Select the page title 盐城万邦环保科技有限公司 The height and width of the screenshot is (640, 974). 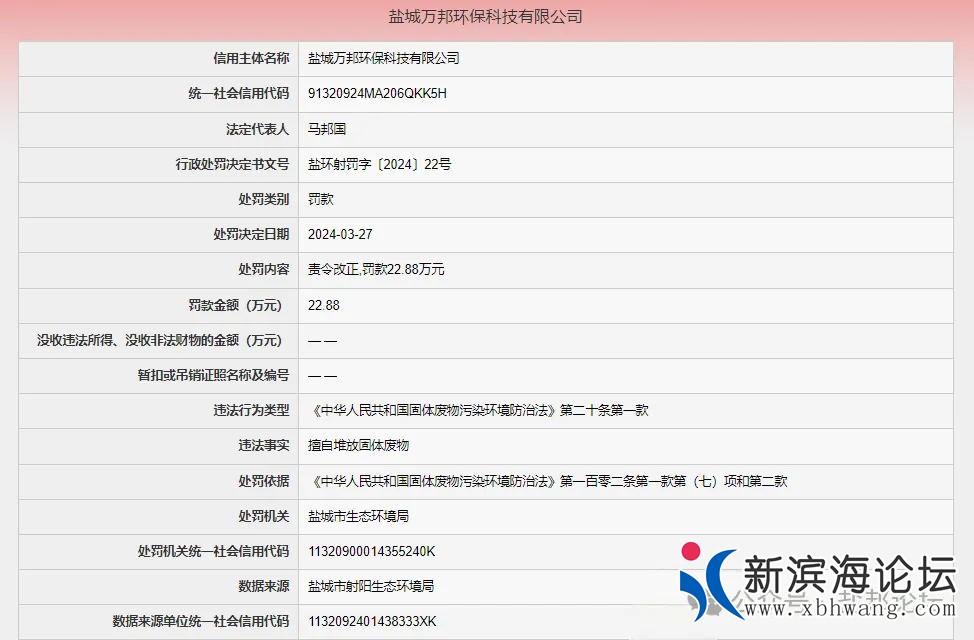click(487, 16)
